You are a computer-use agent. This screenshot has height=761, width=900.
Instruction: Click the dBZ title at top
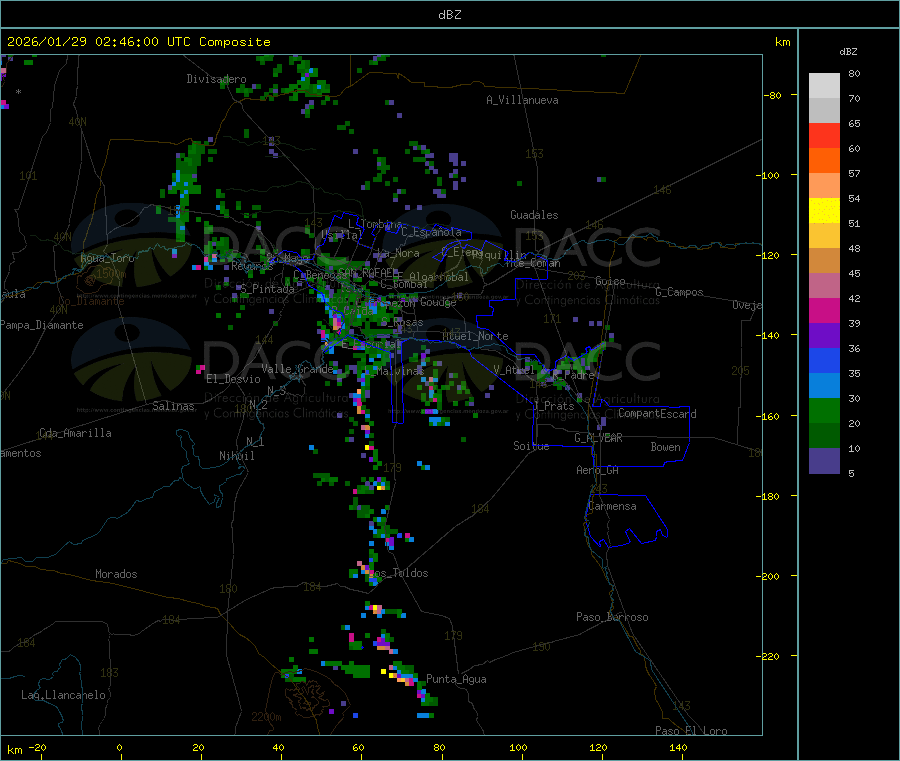(x=449, y=15)
